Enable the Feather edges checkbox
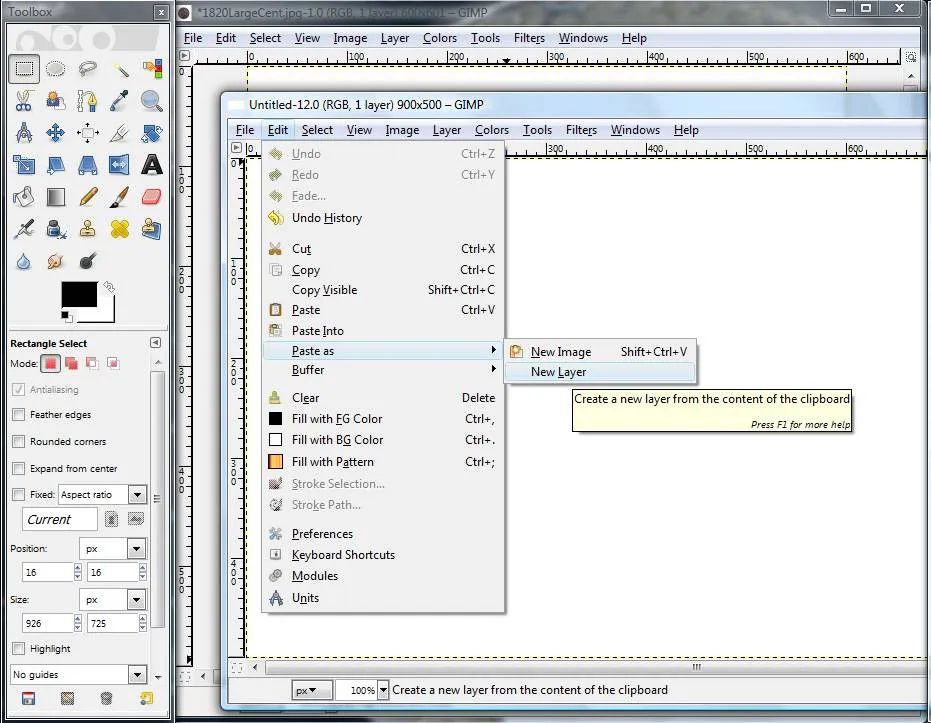 click(x=18, y=414)
